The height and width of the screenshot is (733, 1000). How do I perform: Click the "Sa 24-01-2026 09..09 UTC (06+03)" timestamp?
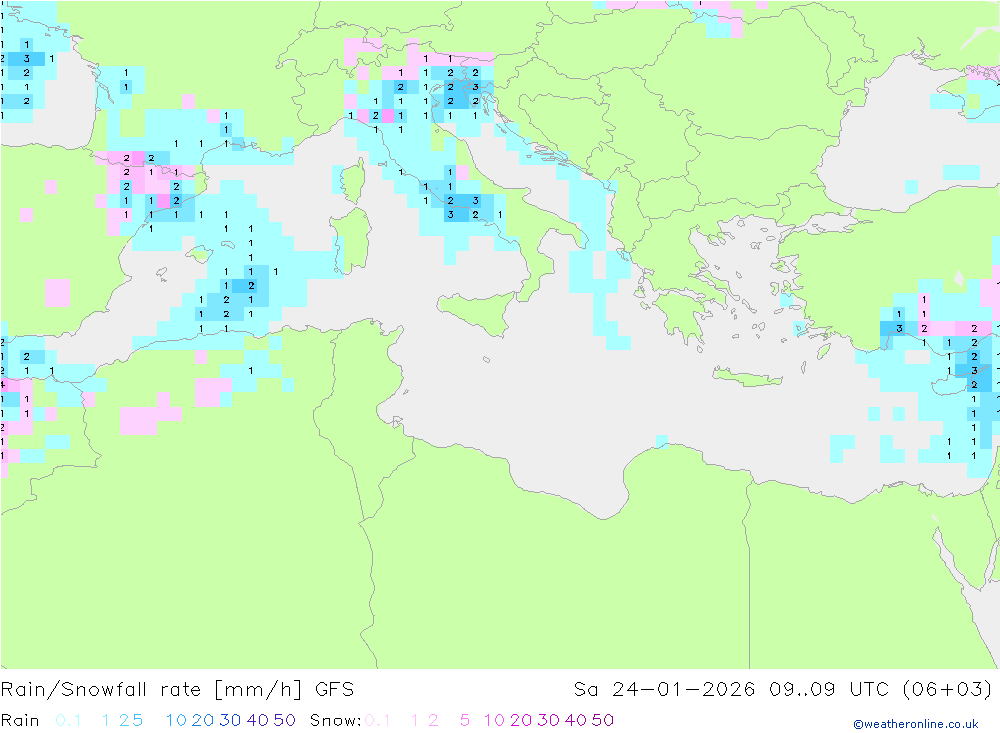(x=783, y=690)
